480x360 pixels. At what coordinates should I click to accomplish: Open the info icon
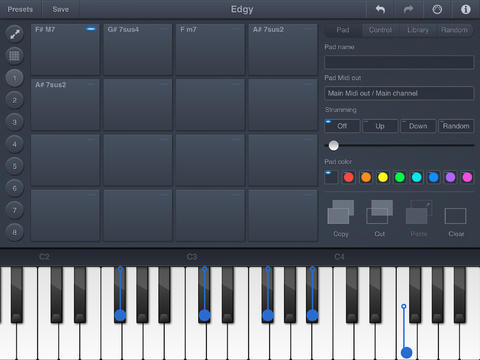click(x=466, y=9)
